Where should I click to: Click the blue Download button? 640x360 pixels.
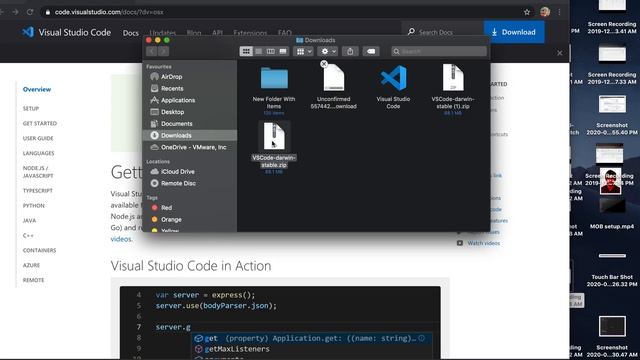coord(514,32)
